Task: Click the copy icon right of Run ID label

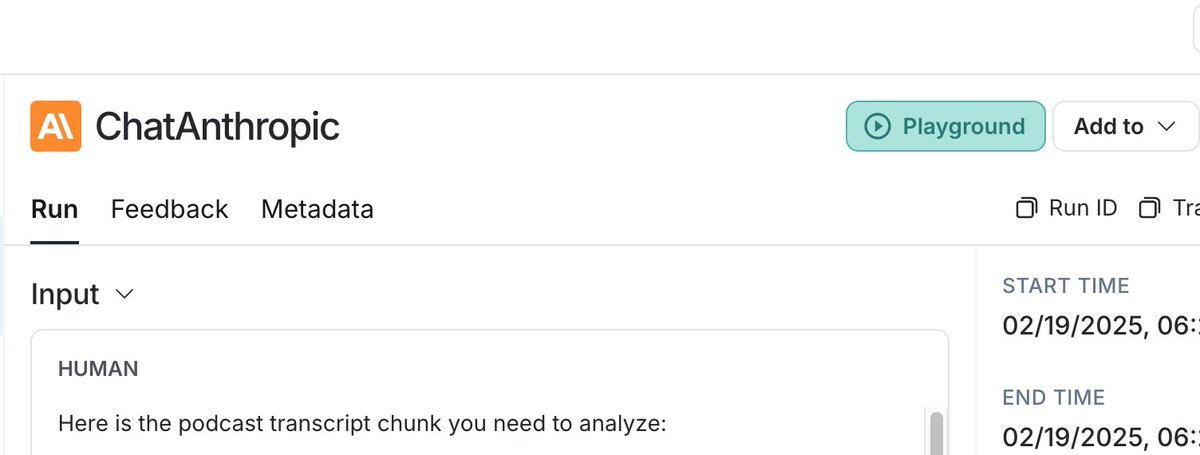Action: tap(1149, 209)
